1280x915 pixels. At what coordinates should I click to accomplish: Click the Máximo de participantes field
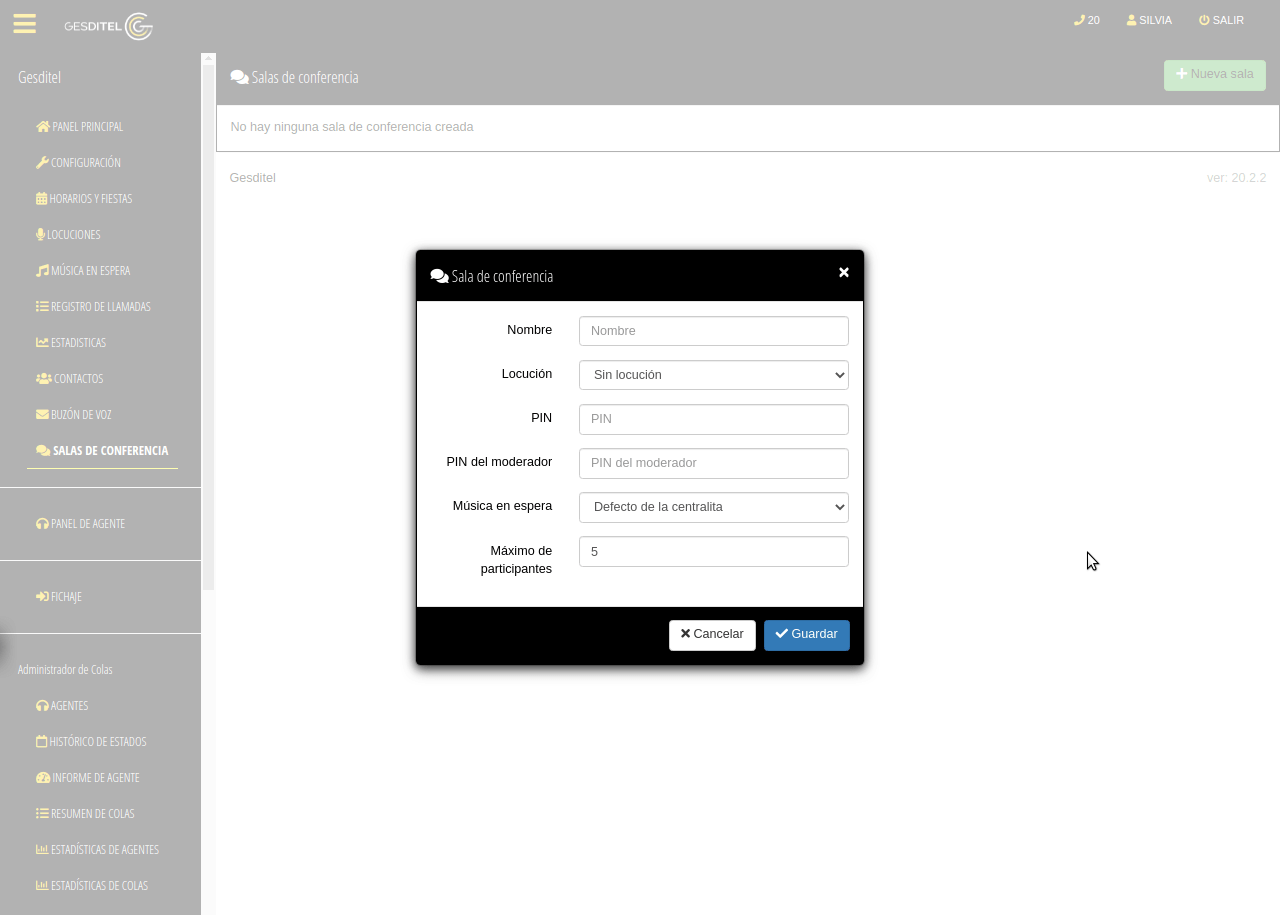coord(713,552)
